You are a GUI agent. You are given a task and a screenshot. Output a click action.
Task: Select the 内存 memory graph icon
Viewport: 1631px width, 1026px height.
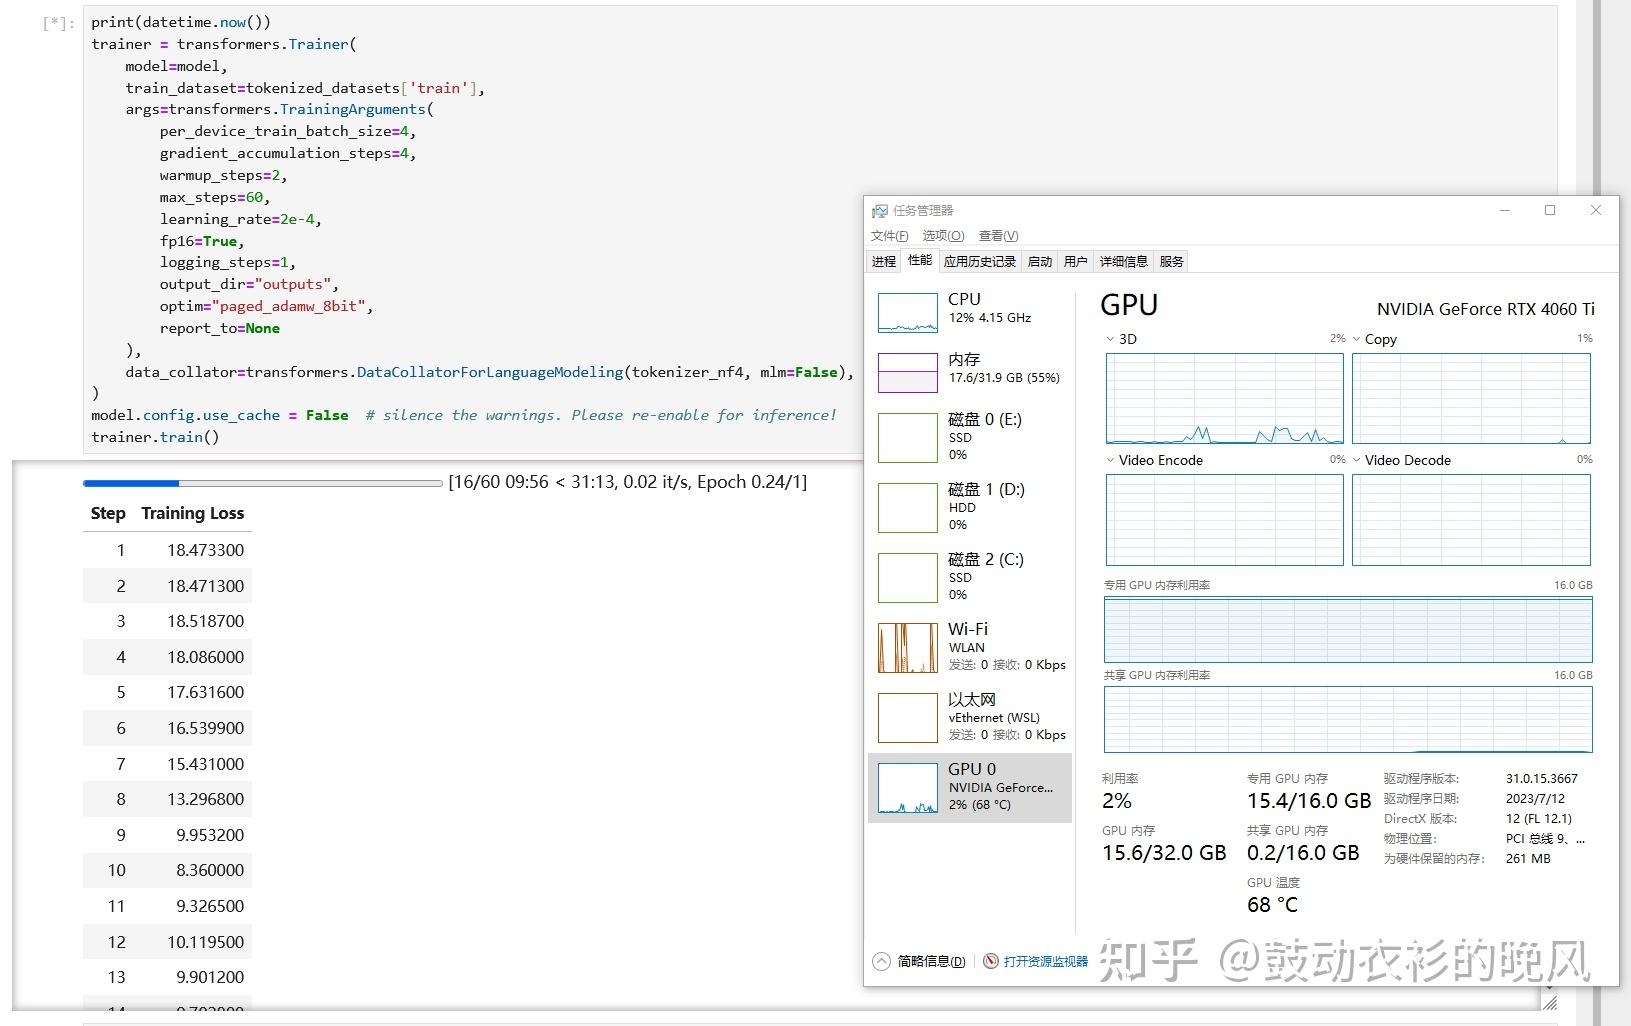pos(906,371)
